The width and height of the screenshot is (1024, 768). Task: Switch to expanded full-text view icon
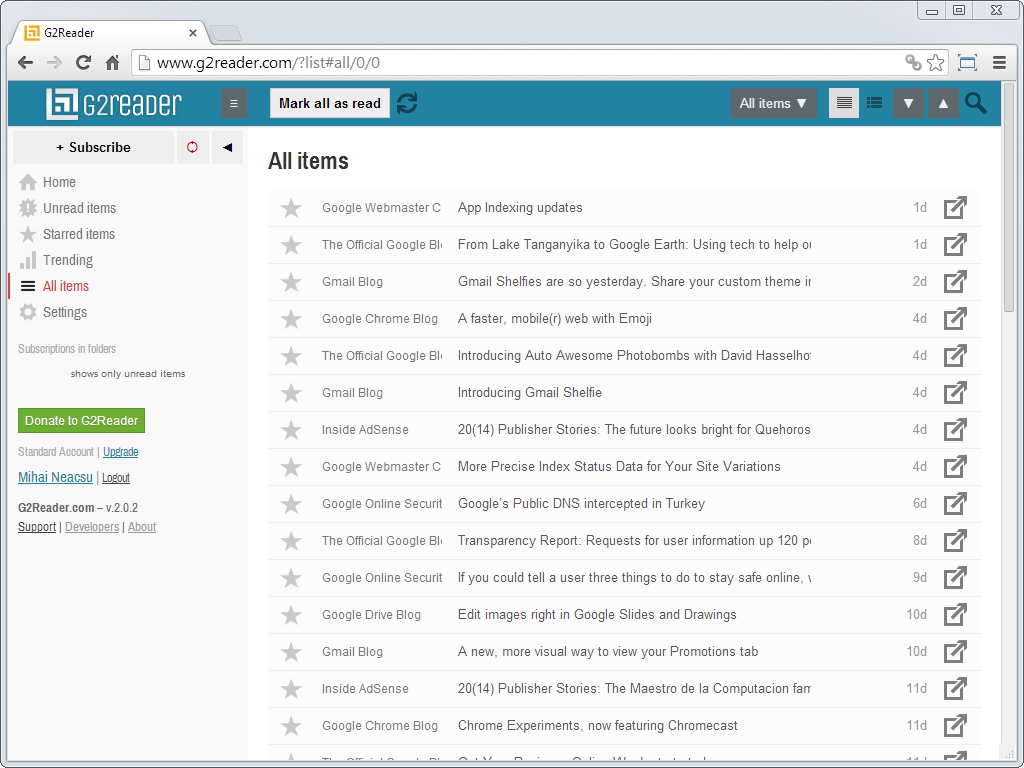click(844, 103)
